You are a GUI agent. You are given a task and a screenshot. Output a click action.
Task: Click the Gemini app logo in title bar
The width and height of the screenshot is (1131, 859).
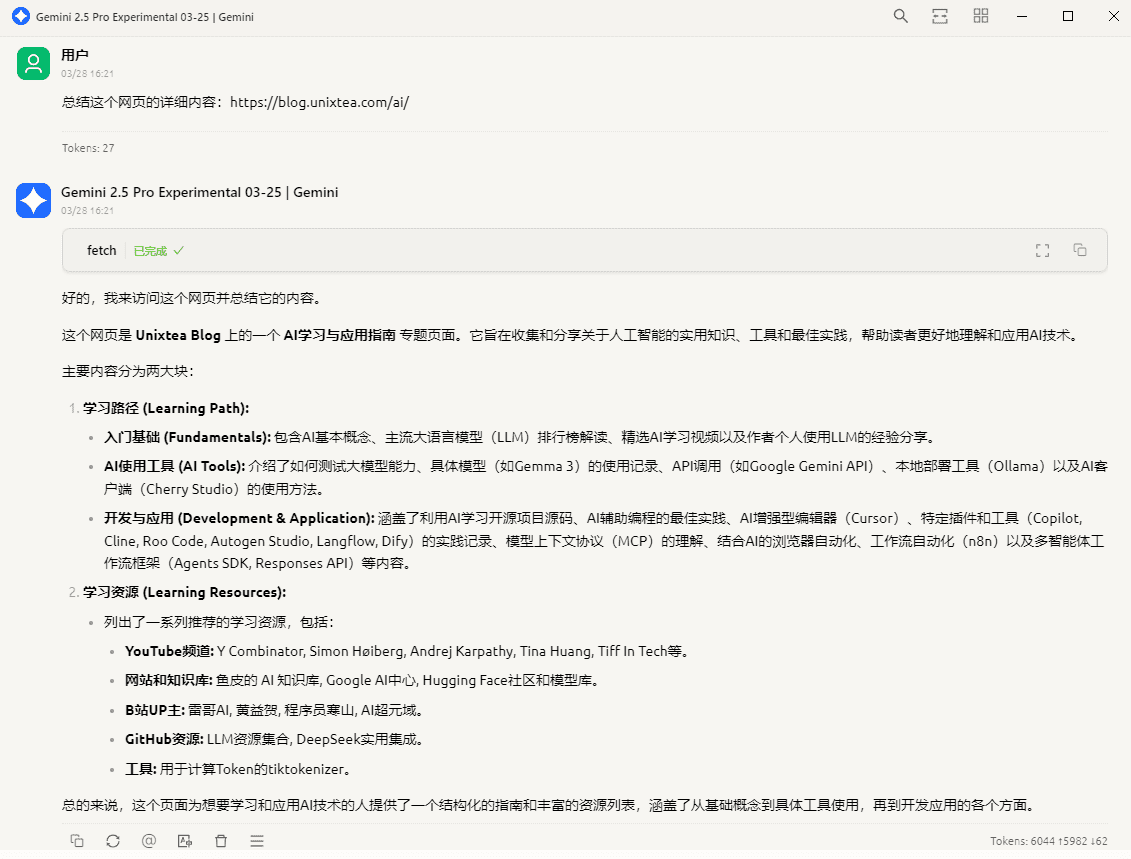tap(21, 16)
